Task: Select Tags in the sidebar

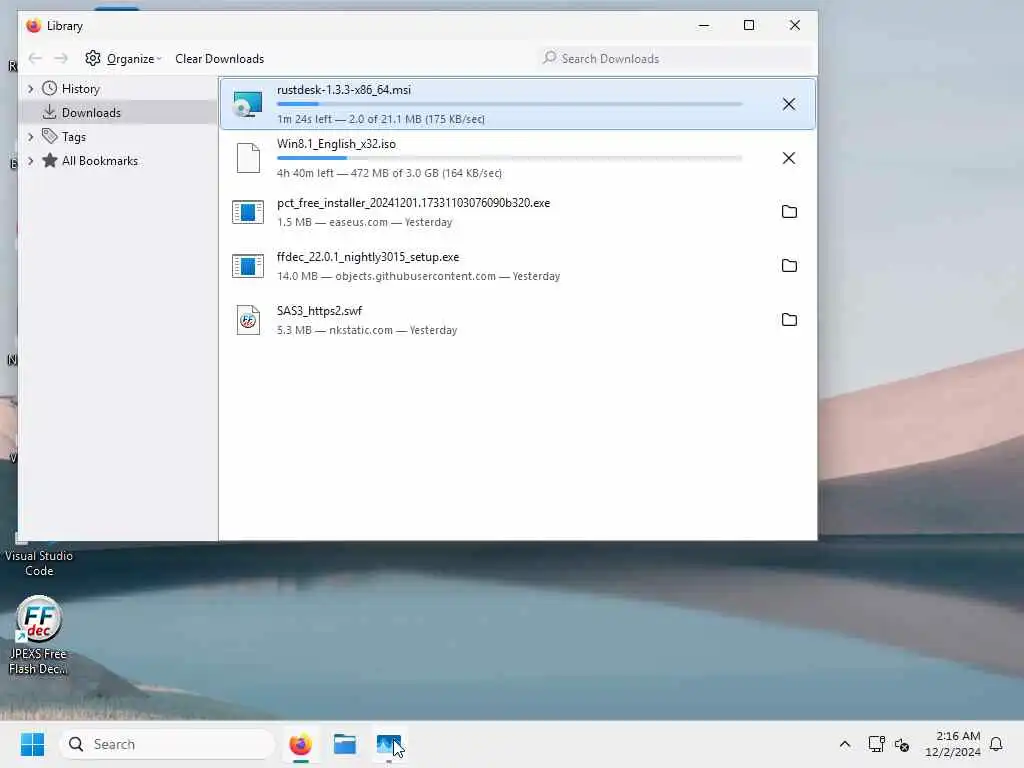Action: 74,136
